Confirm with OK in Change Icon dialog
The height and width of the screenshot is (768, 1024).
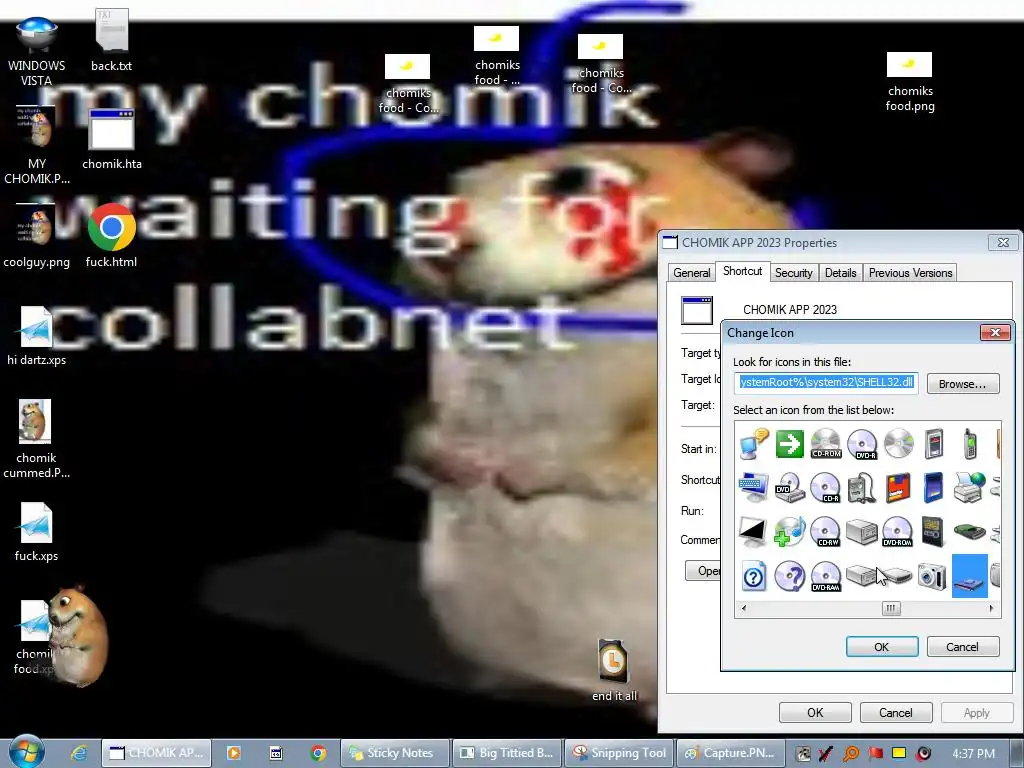point(882,647)
